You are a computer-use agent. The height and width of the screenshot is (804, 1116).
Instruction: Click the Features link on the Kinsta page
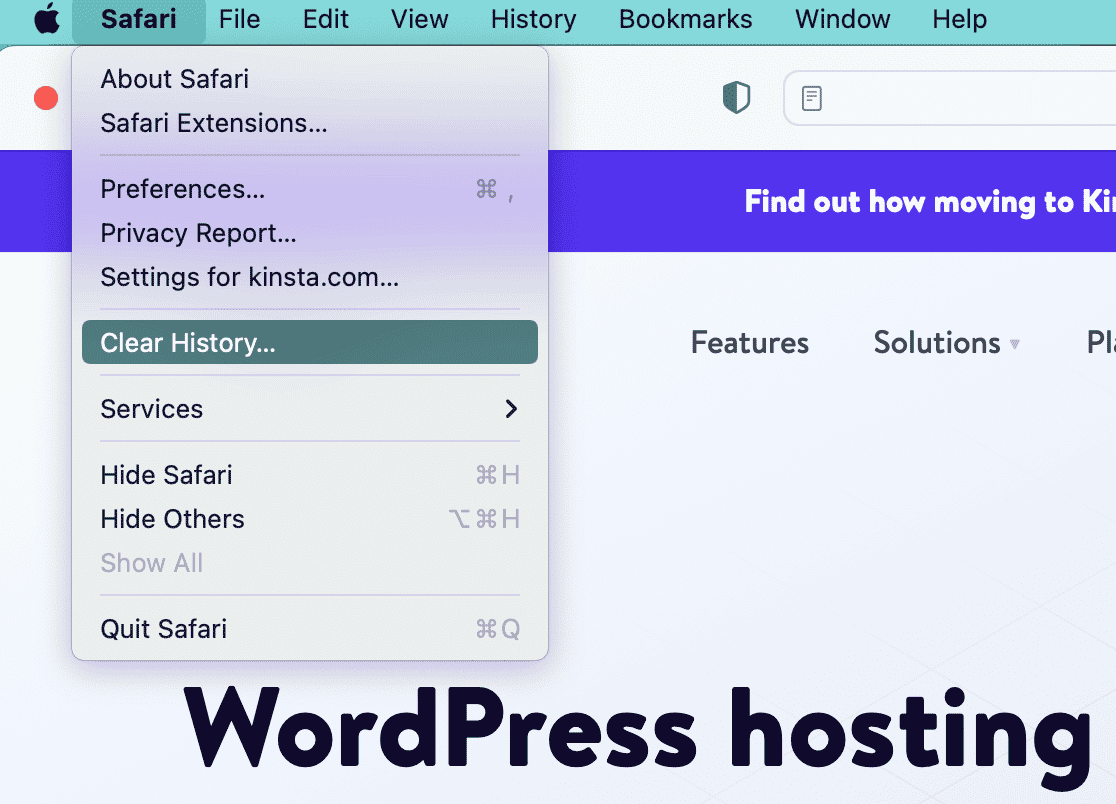pyautogui.click(x=749, y=343)
